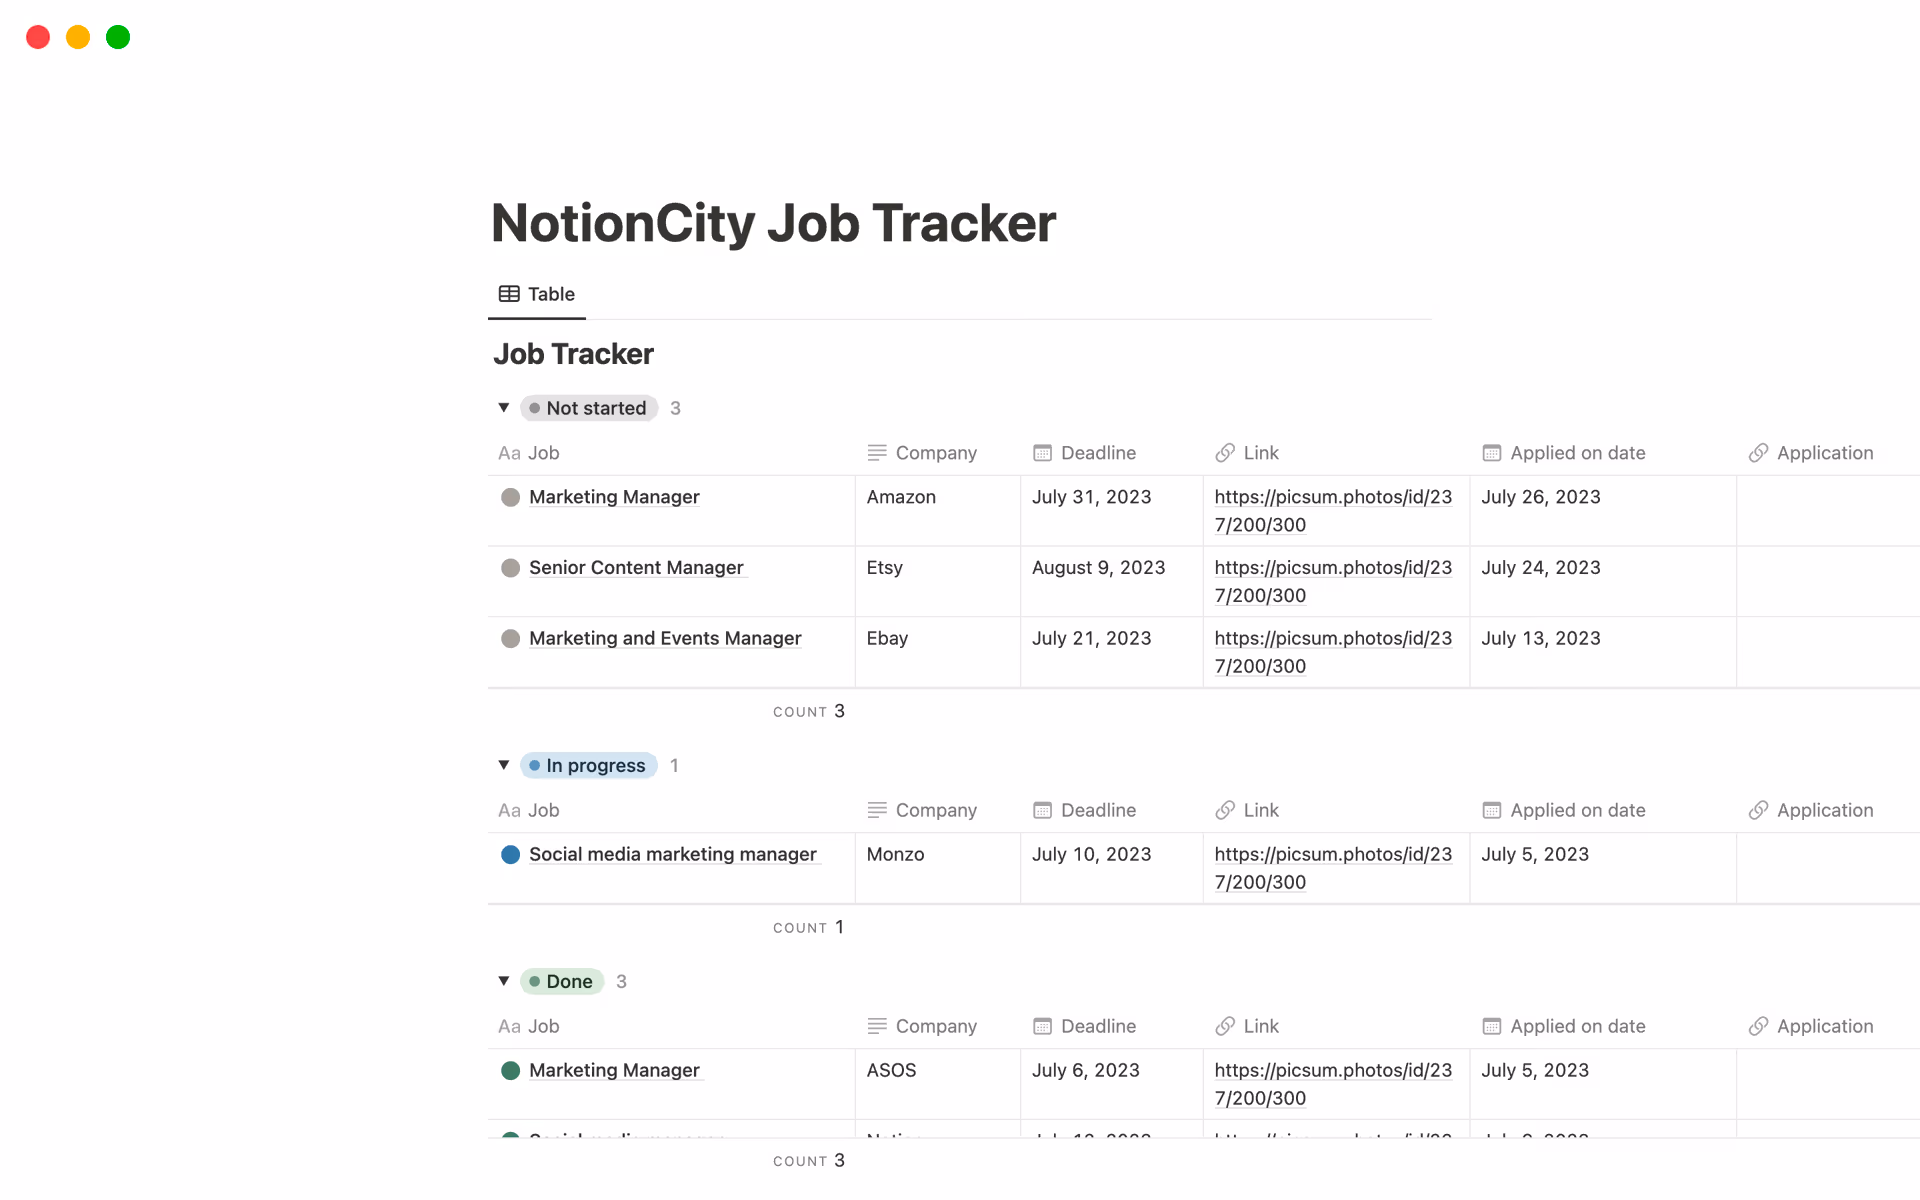Click the calendar icon on Applied on date
This screenshot has height=1200, width=1920.
pos(1491,452)
